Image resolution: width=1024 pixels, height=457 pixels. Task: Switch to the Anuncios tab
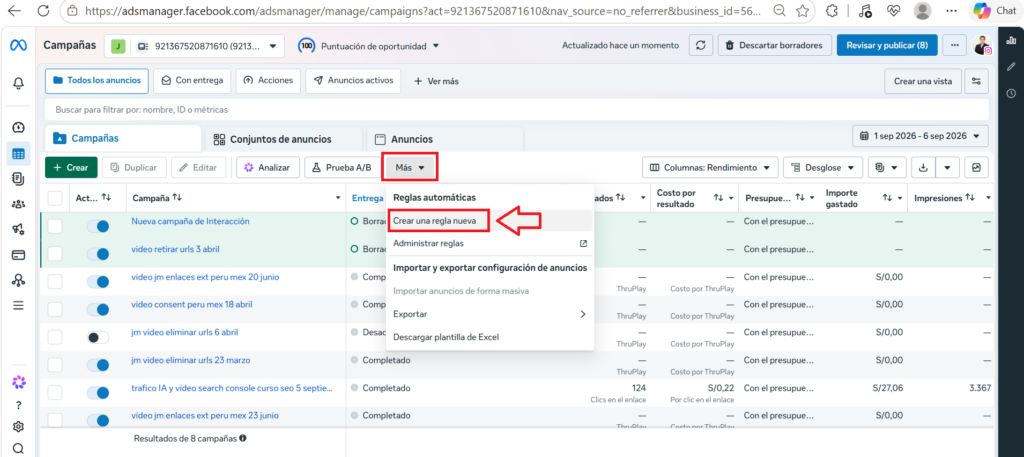[x=445, y=139]
